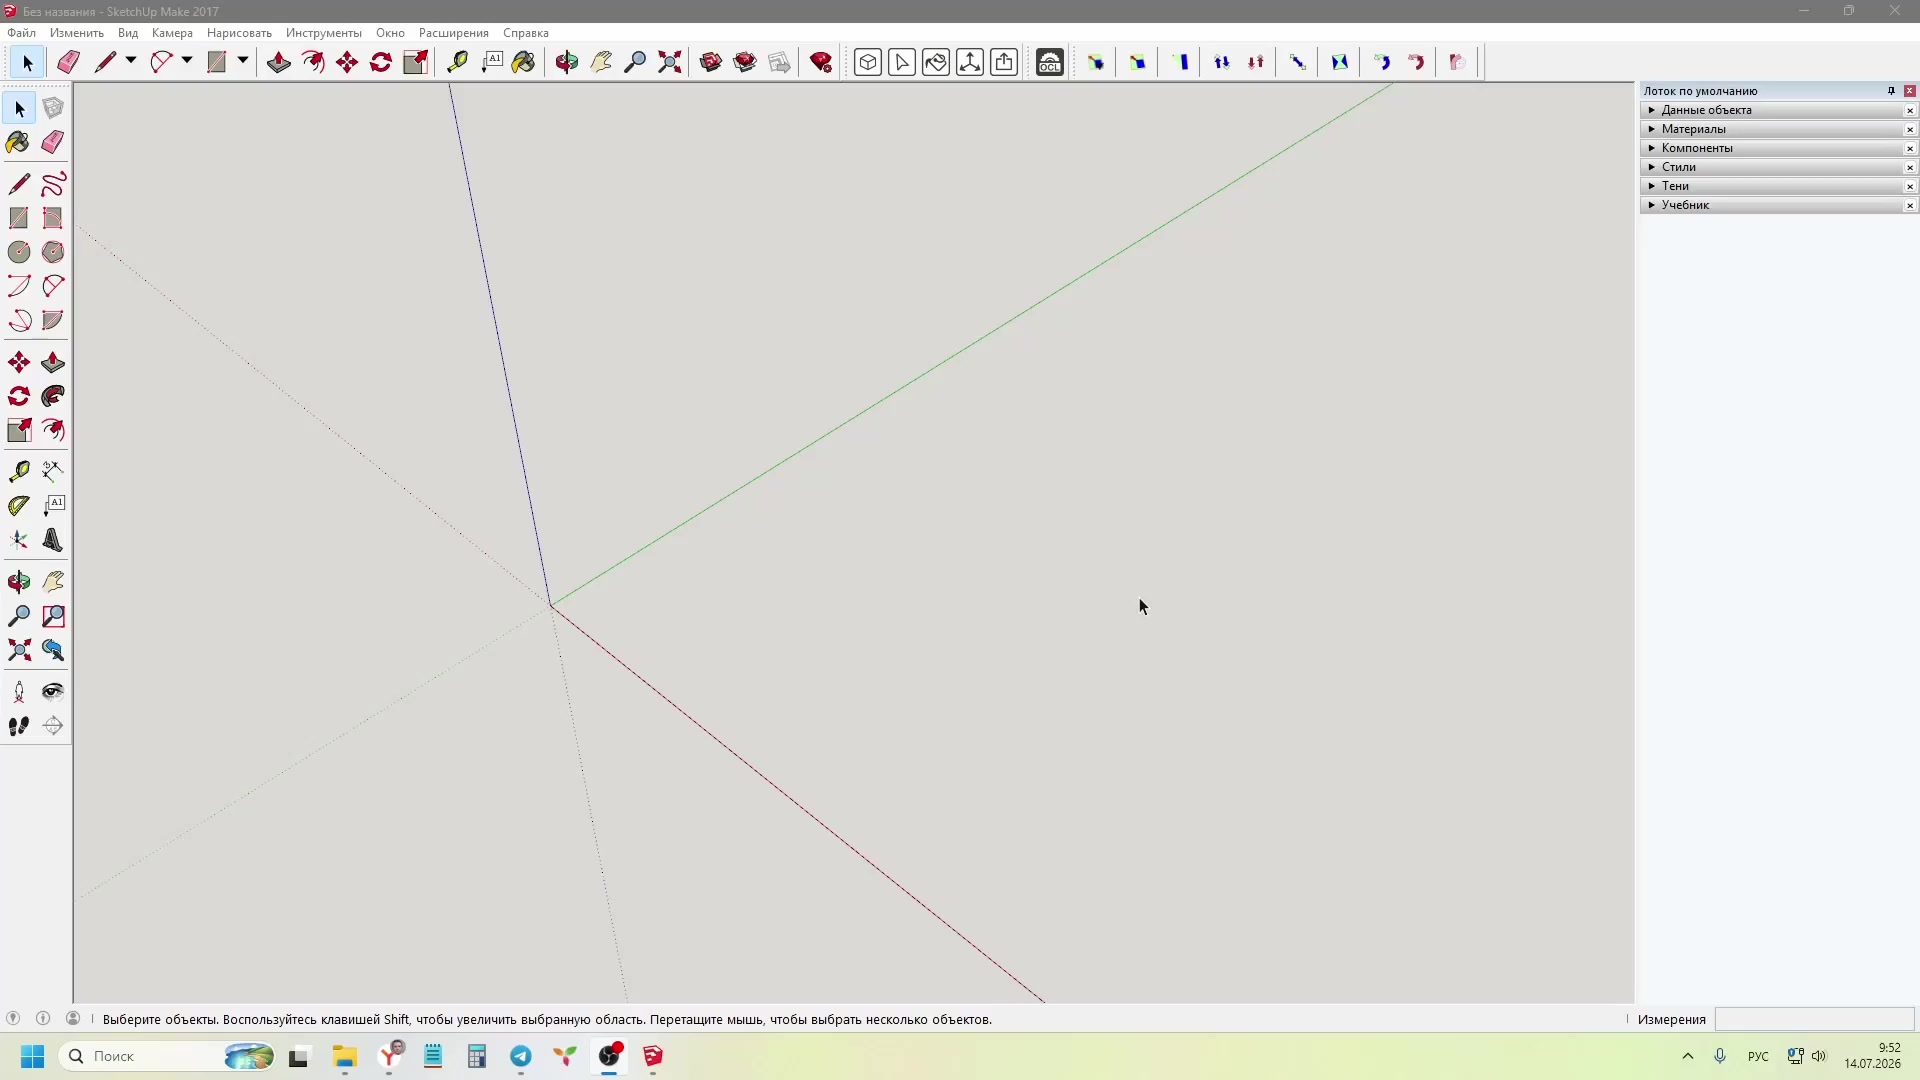
Task: Open Telegram from the taskbar
Action: tap(521, 1057)
